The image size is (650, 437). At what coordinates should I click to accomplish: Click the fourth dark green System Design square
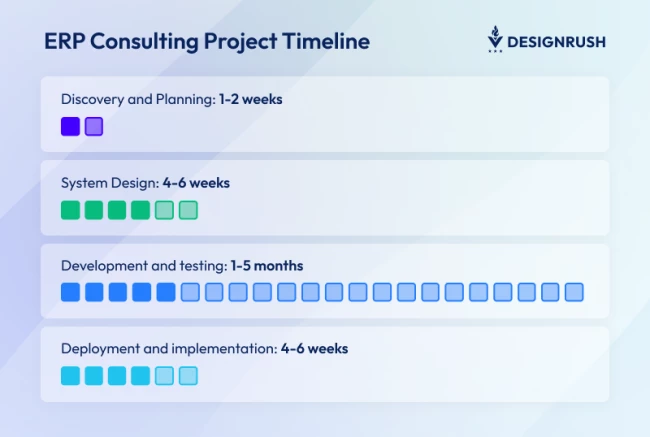(141, 210)
